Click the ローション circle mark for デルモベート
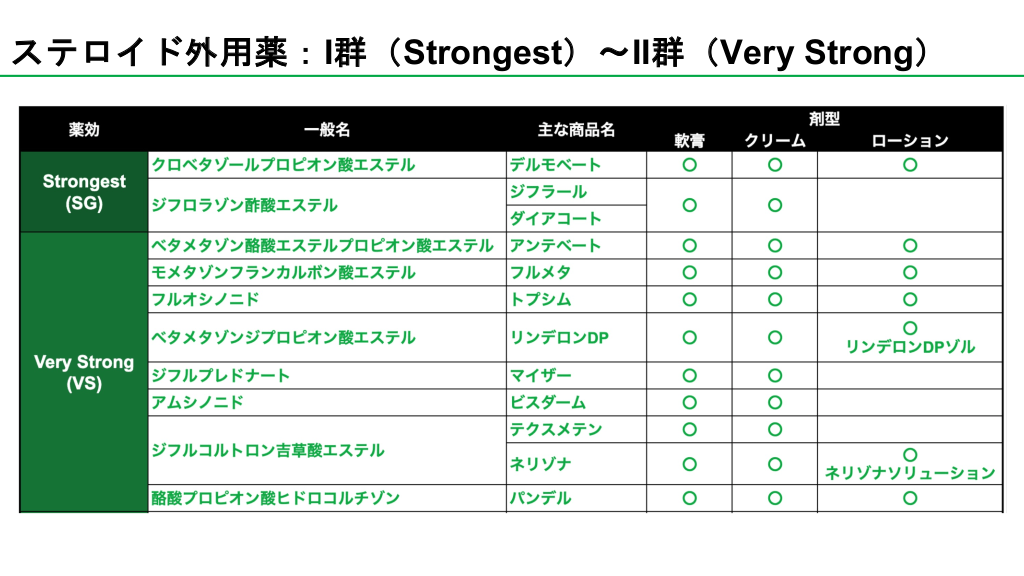The image size is (1024, 576). coord(909,165)
